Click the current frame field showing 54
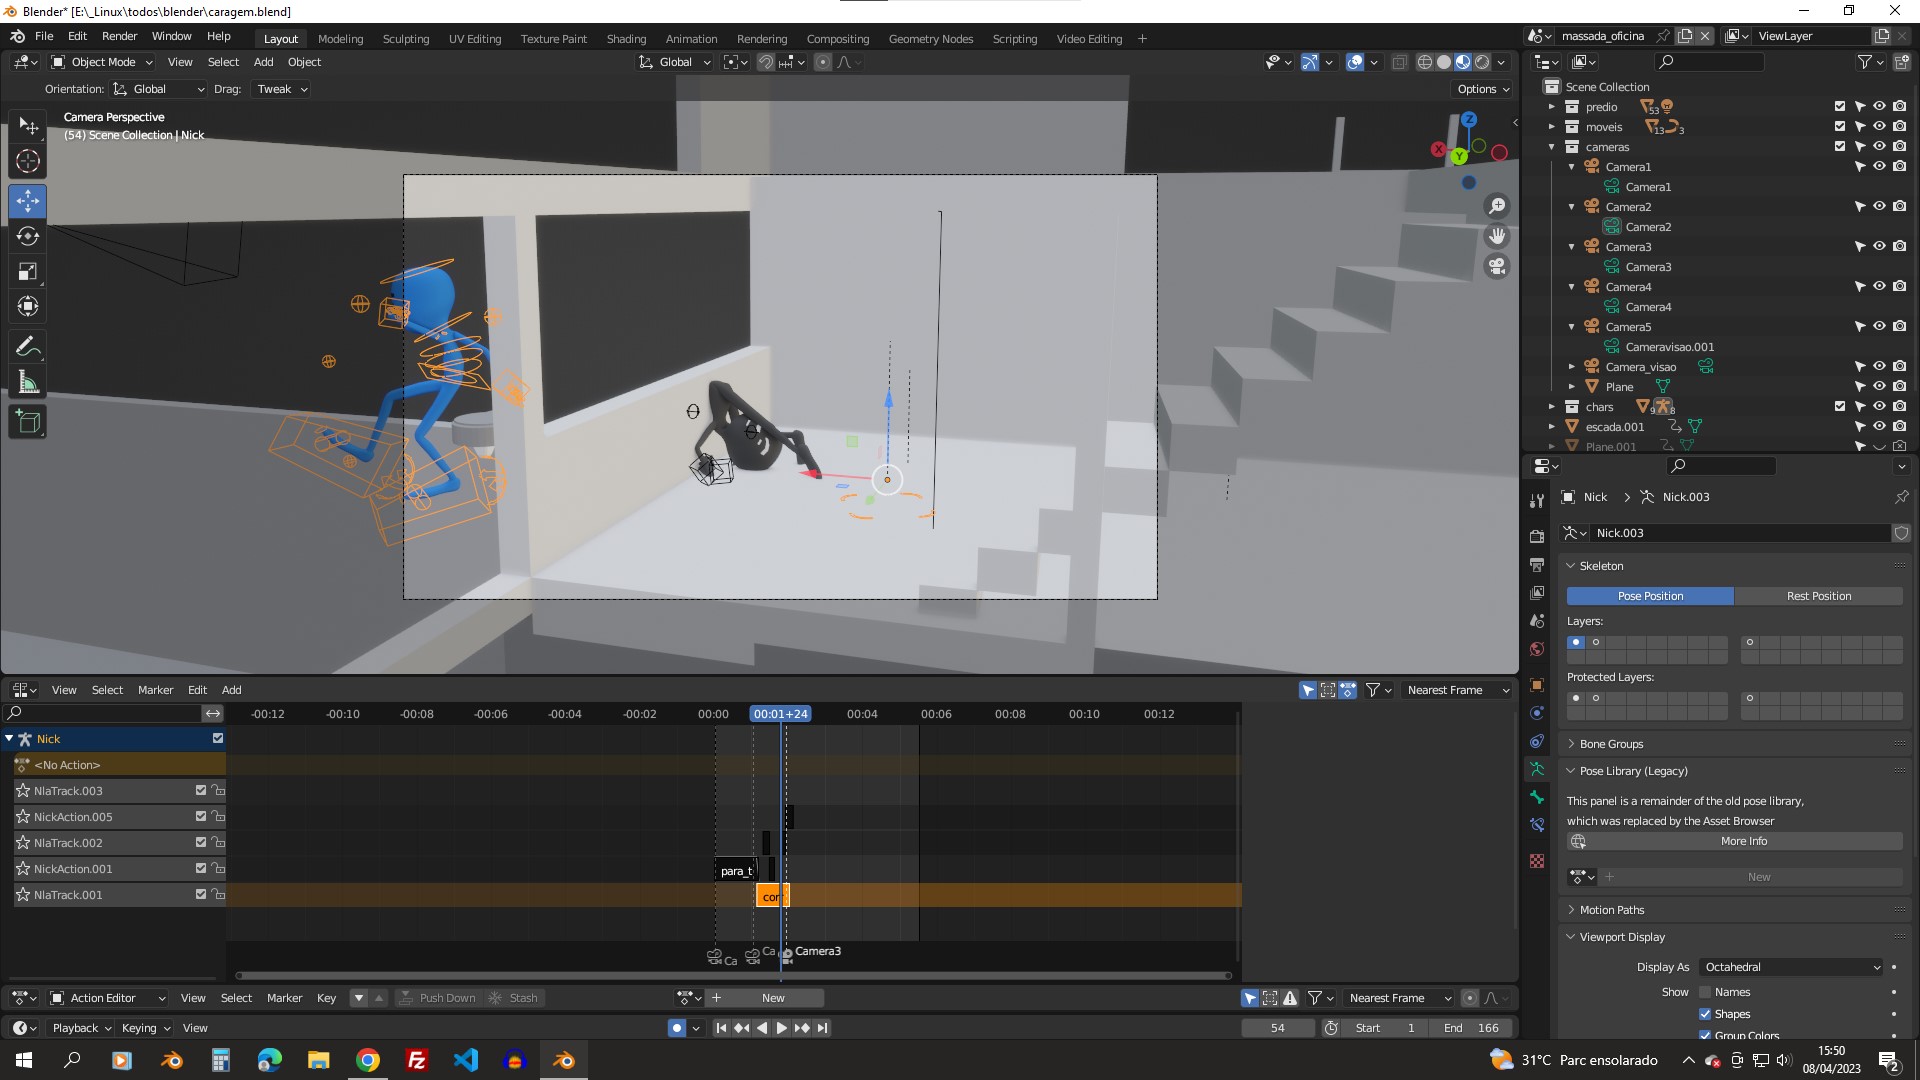The height and width of the screenshot is (1080, 1920). [1277, 1028]
